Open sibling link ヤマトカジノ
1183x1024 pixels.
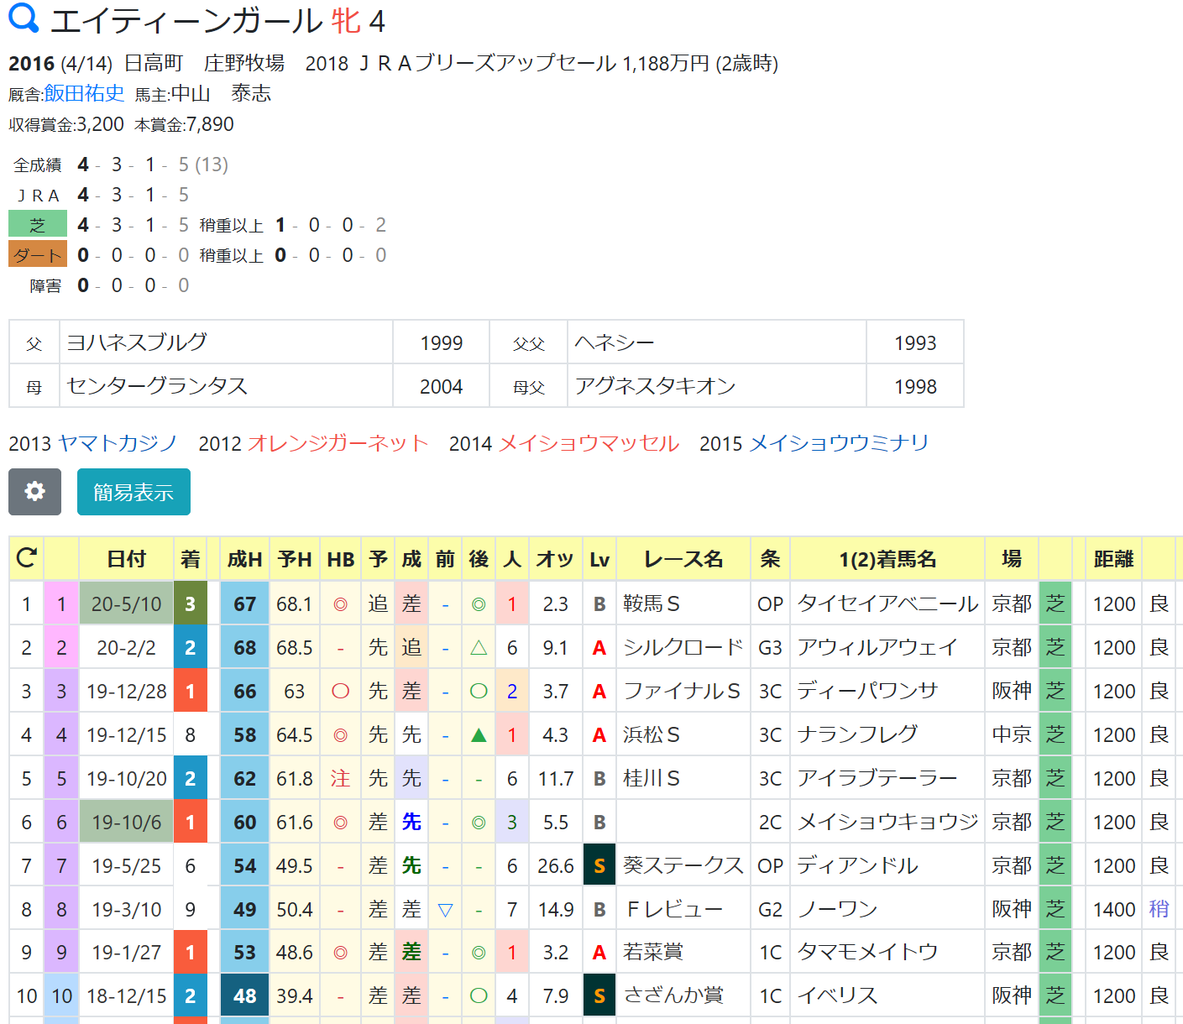pyautogui.click(x=118, y=443)
